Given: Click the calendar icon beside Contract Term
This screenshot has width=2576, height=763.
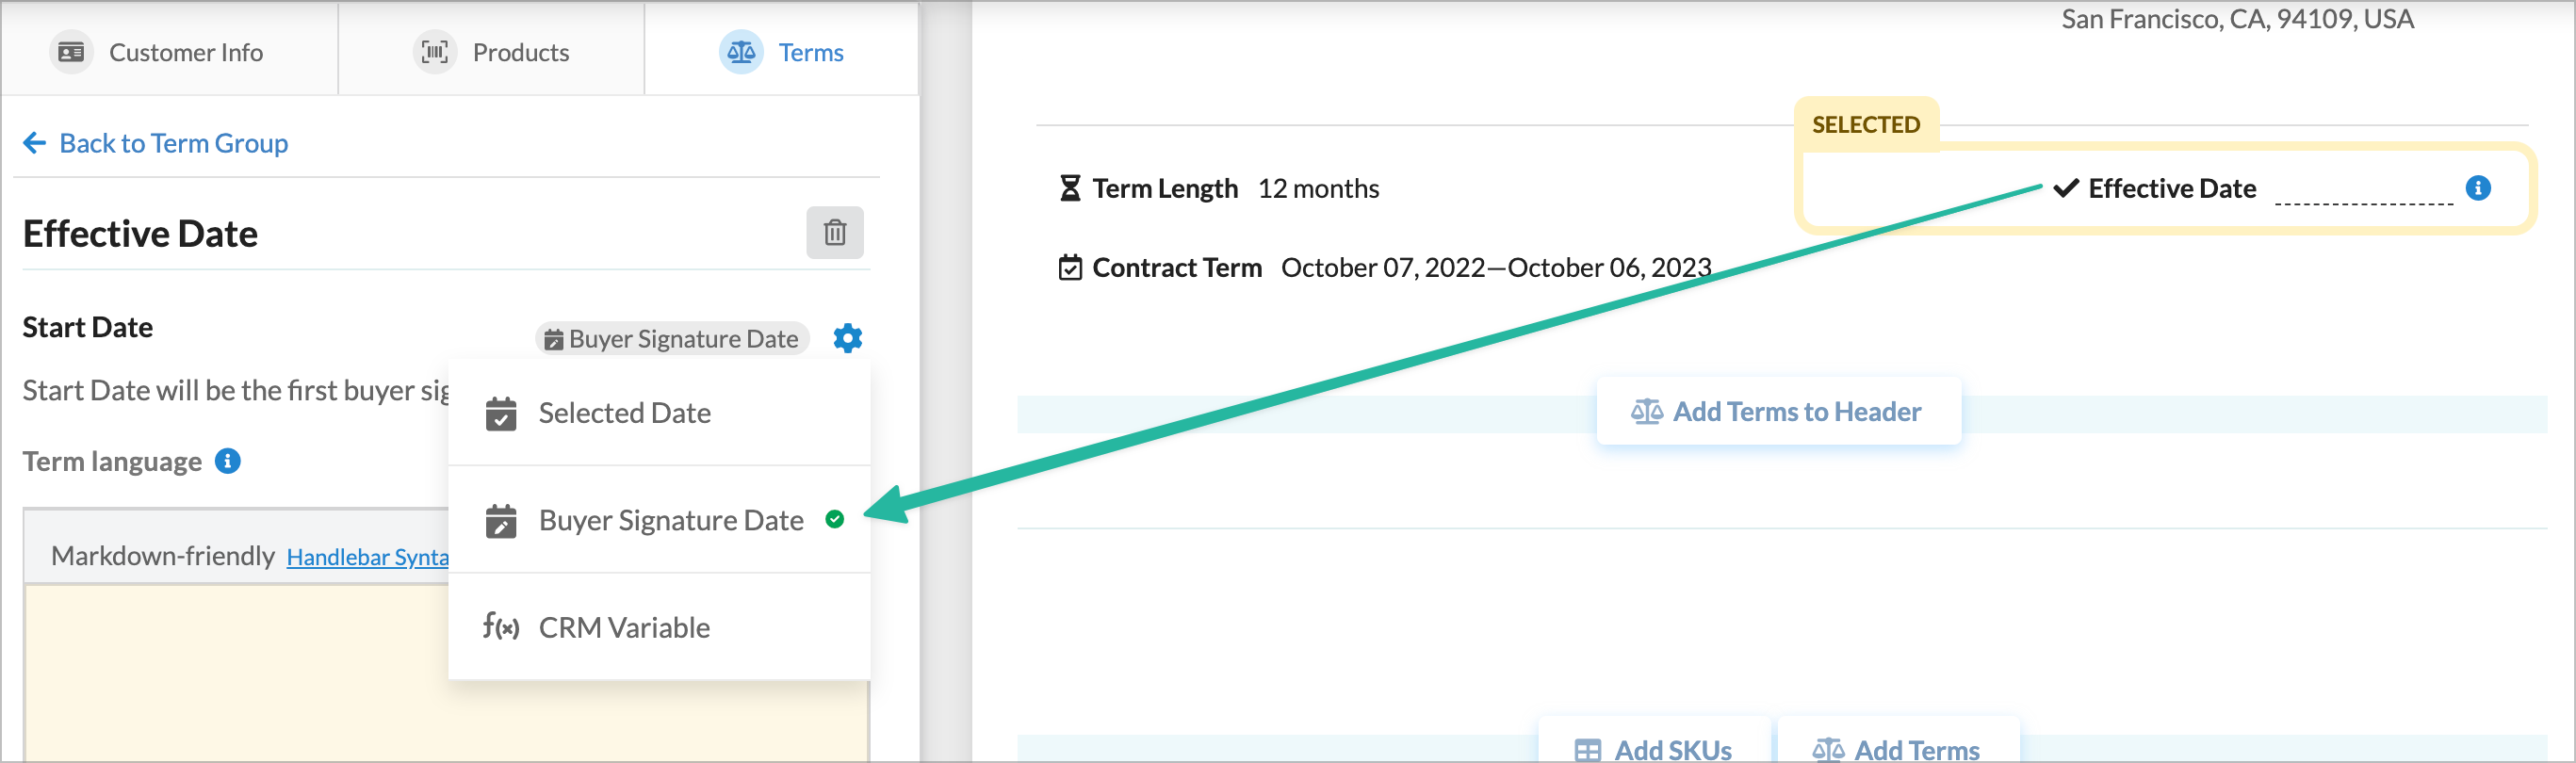Looking at the screenshot, I should 1069,268.
